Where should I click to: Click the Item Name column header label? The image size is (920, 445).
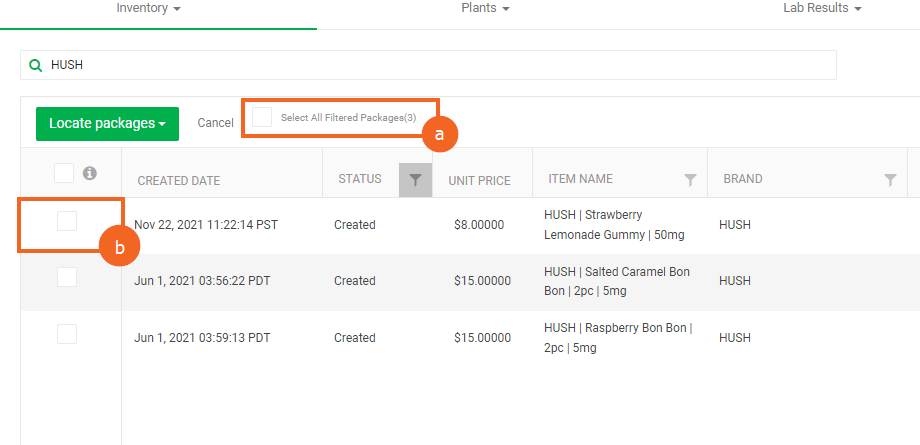[580, 178]
